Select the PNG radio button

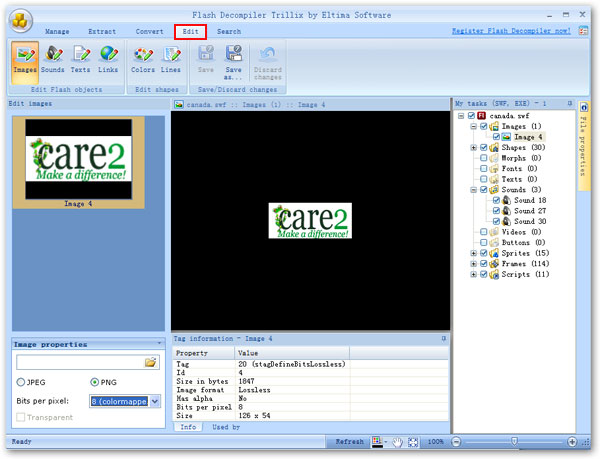[94, 382]
